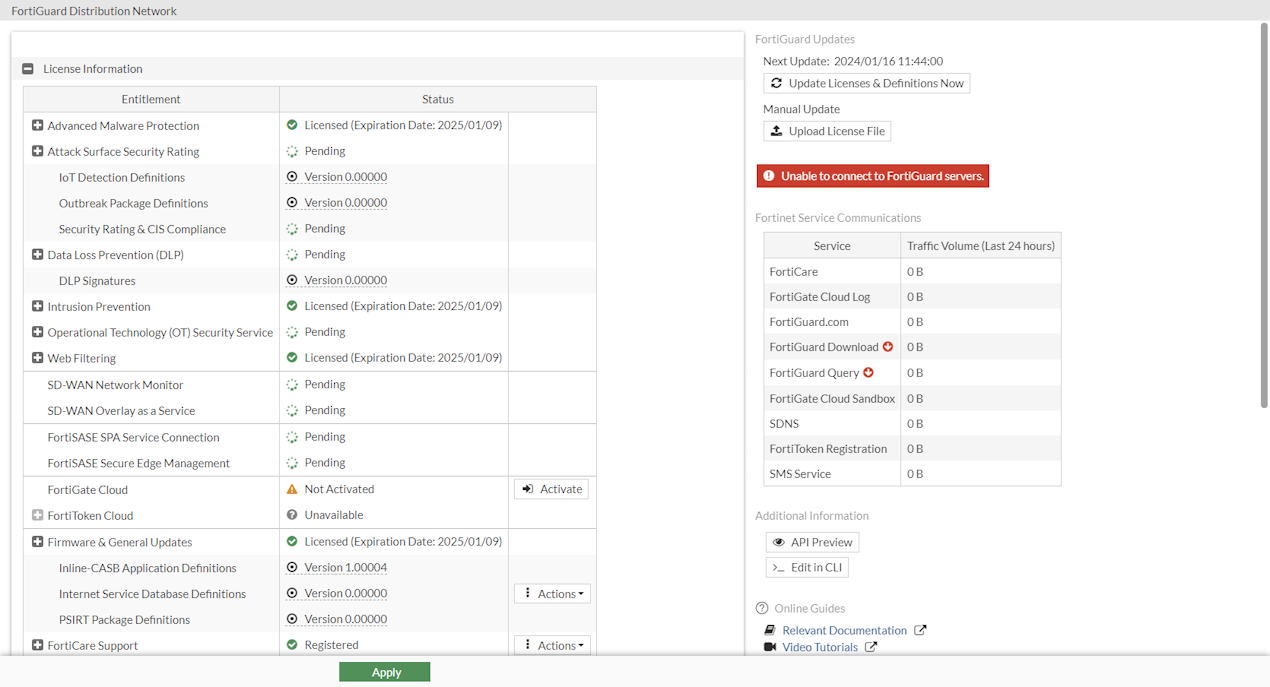Click Update Licenses & Definitions Now

tap(866, 83)
